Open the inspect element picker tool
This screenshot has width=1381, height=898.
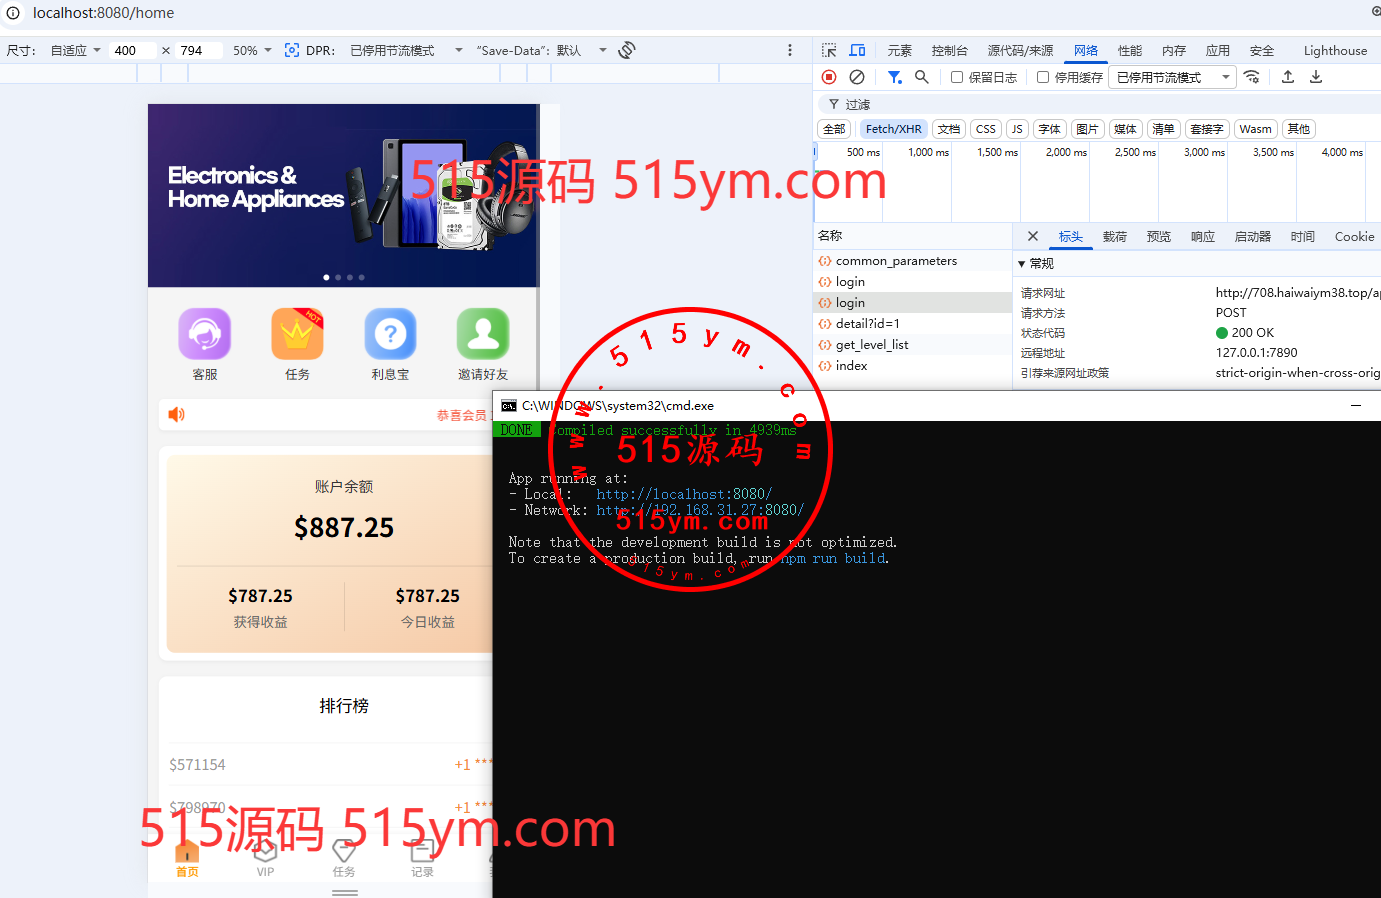(829, 50)
